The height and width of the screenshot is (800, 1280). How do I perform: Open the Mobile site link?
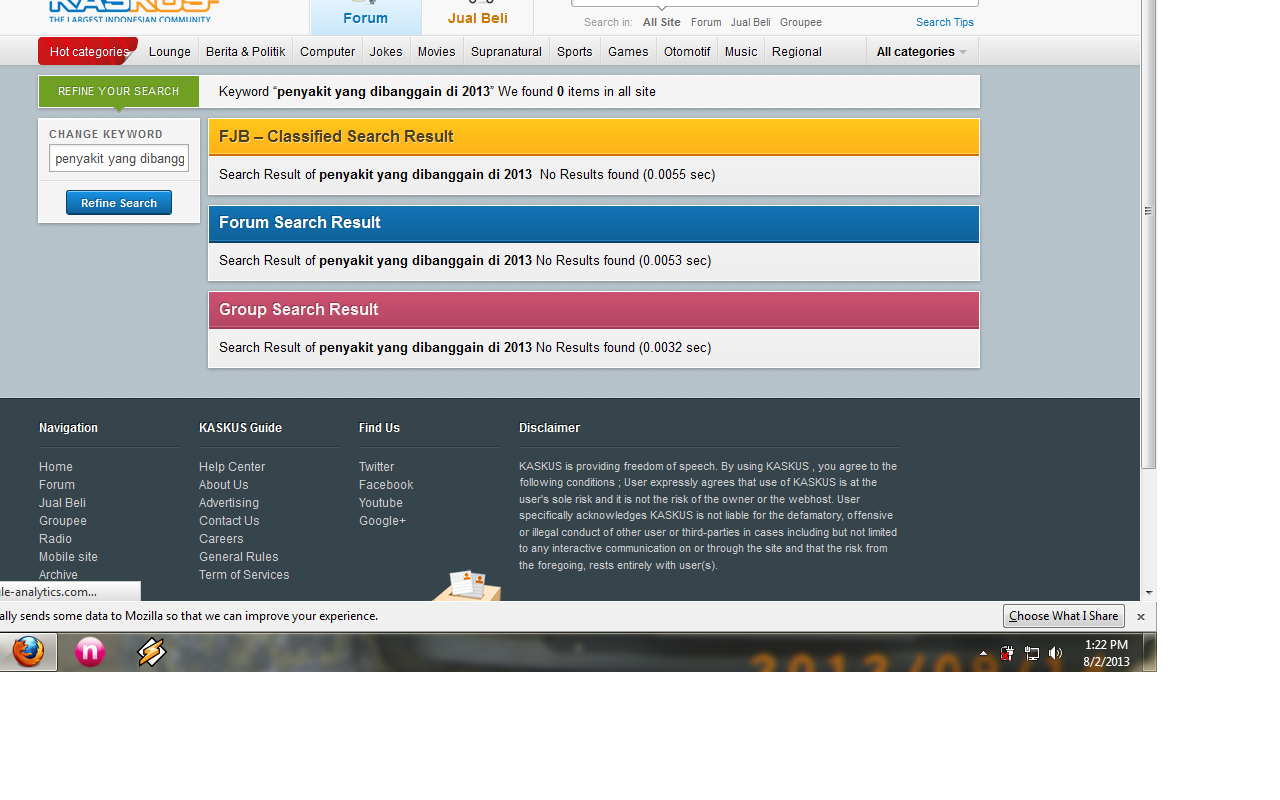tap(68, 557)
